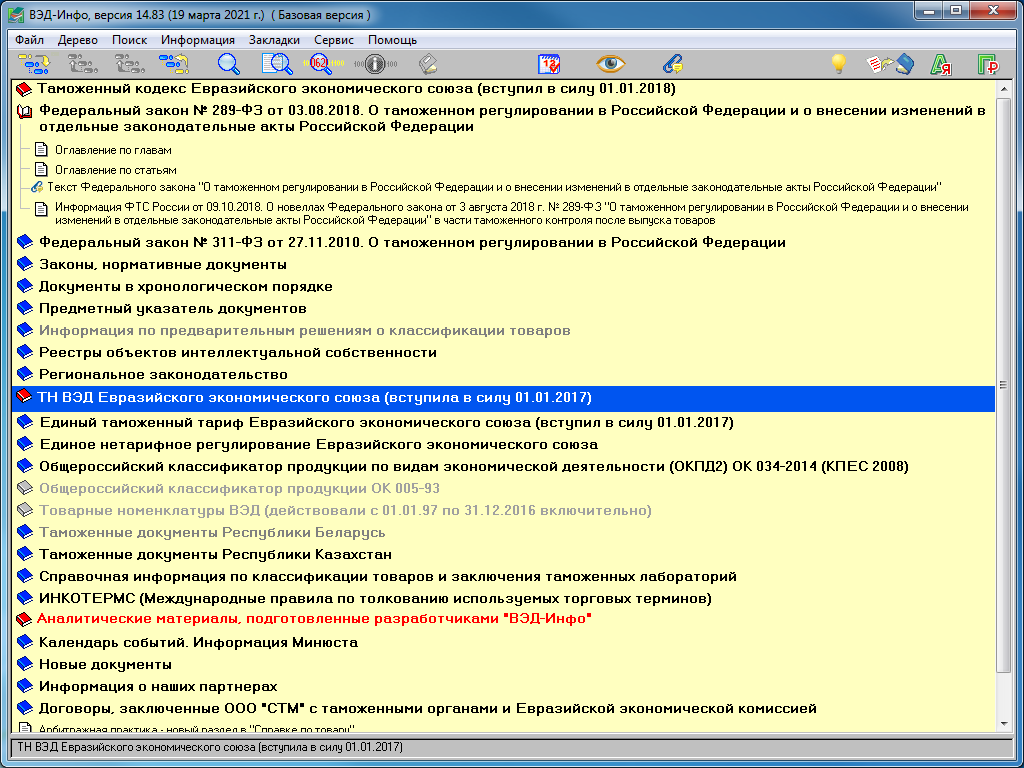Expand 'Законы, нормативные документы' book node
Viewport: 1024px width, 768px height.
point(25,265)
